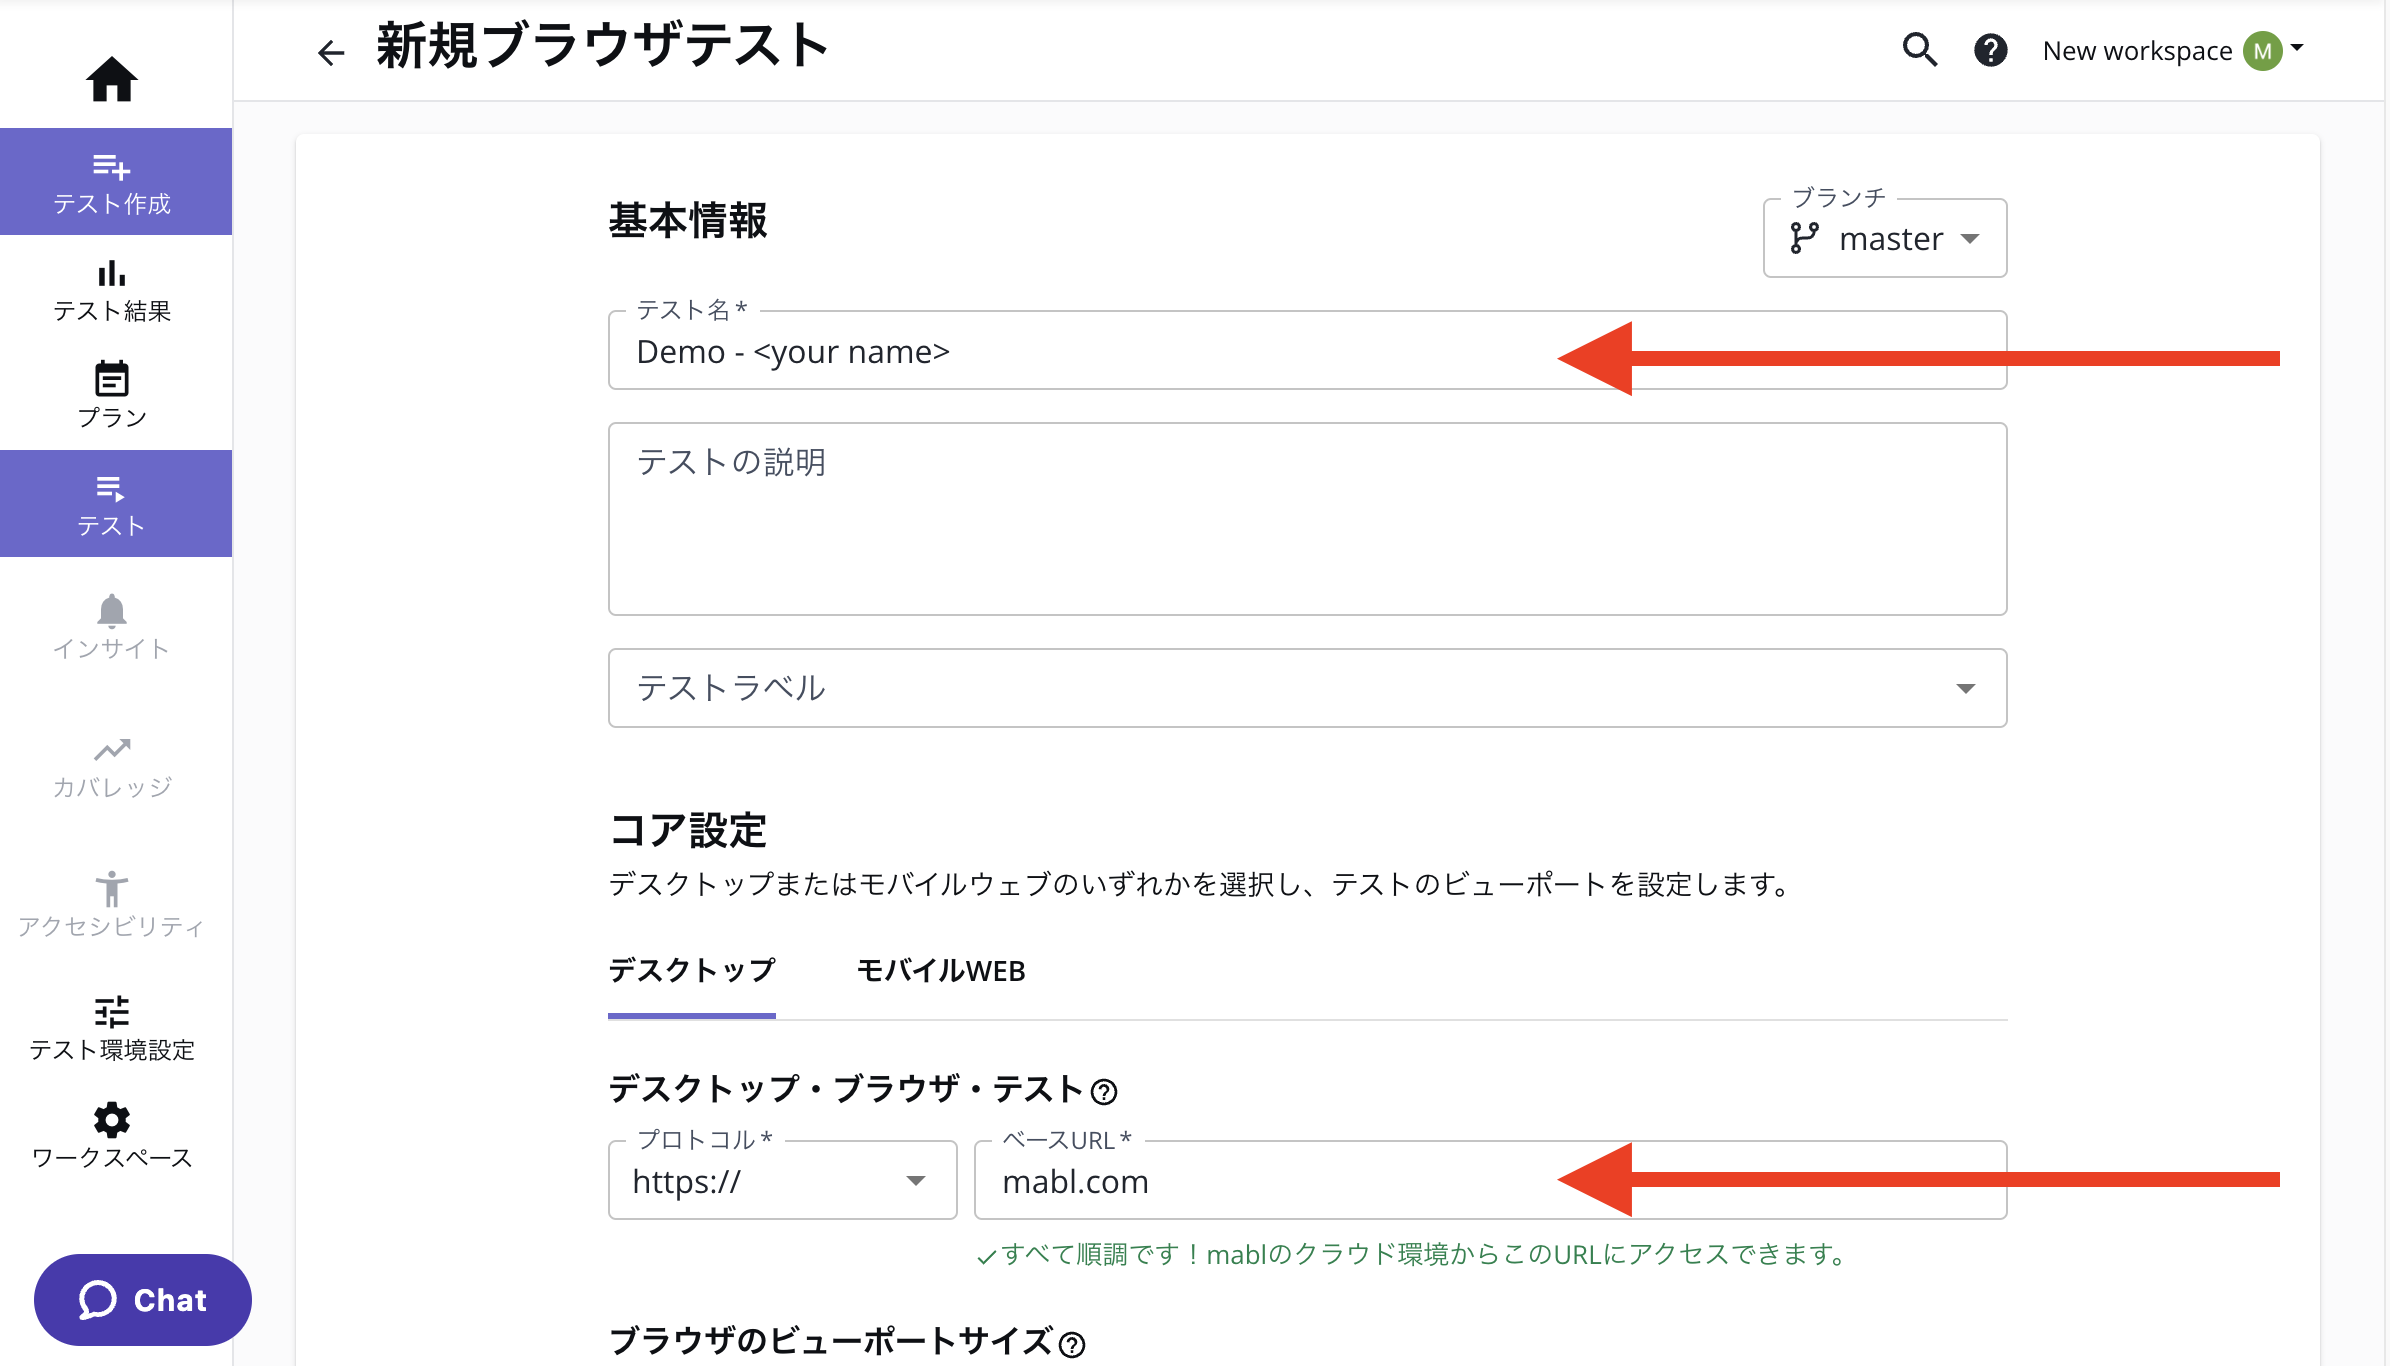Open help question mark in header
2390x1366 pixels.
pos(1991,50)
